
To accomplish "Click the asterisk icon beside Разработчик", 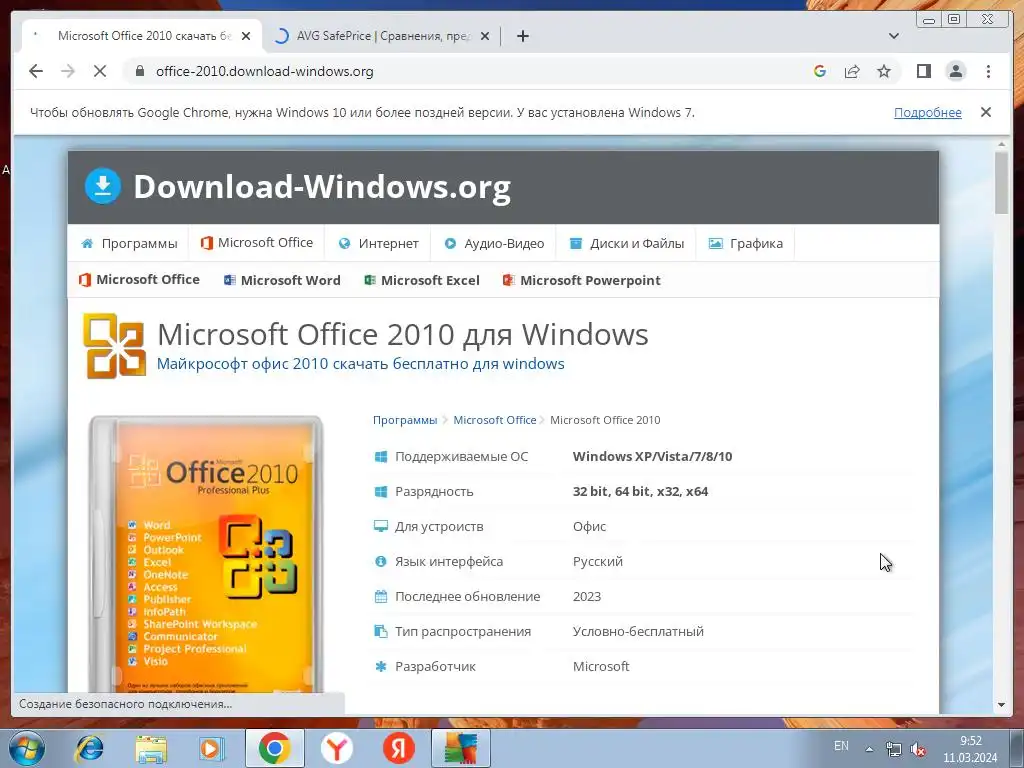I will pyautogui.click(x=381, y=666).
